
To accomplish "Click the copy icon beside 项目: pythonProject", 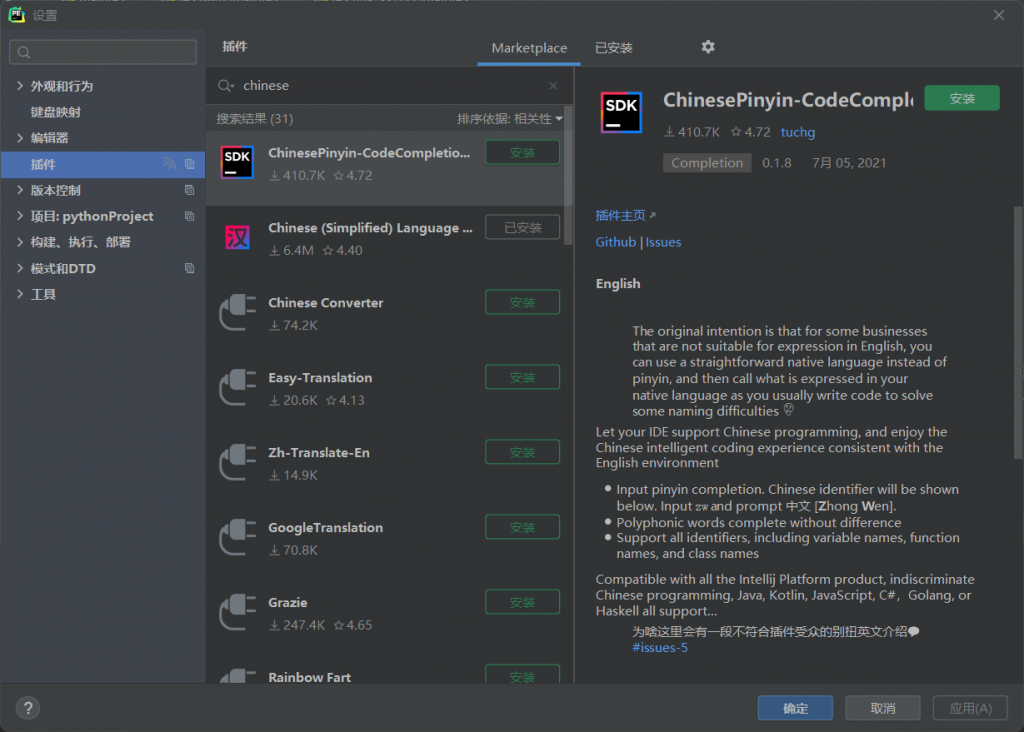I will (x=189, y=216).
